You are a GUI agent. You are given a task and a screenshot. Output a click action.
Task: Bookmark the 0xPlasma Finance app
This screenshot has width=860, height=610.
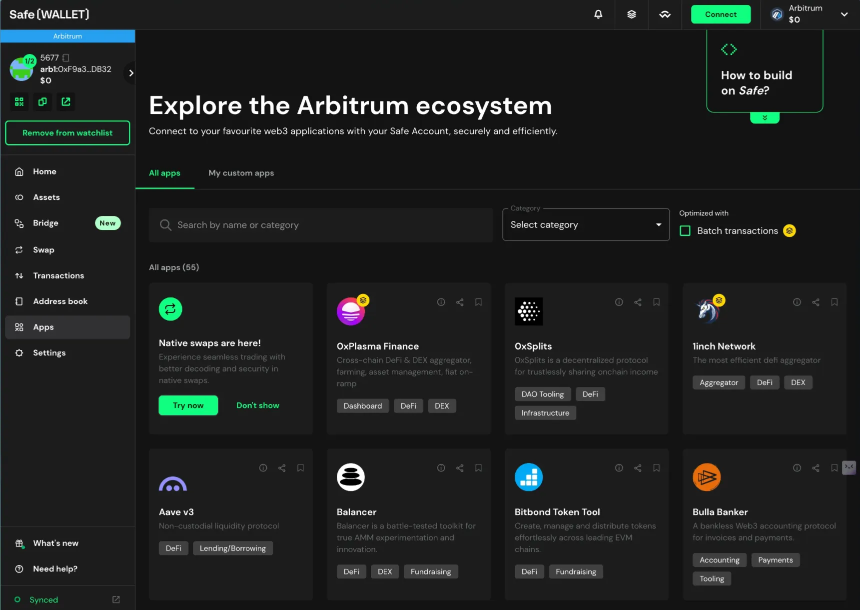478,302
